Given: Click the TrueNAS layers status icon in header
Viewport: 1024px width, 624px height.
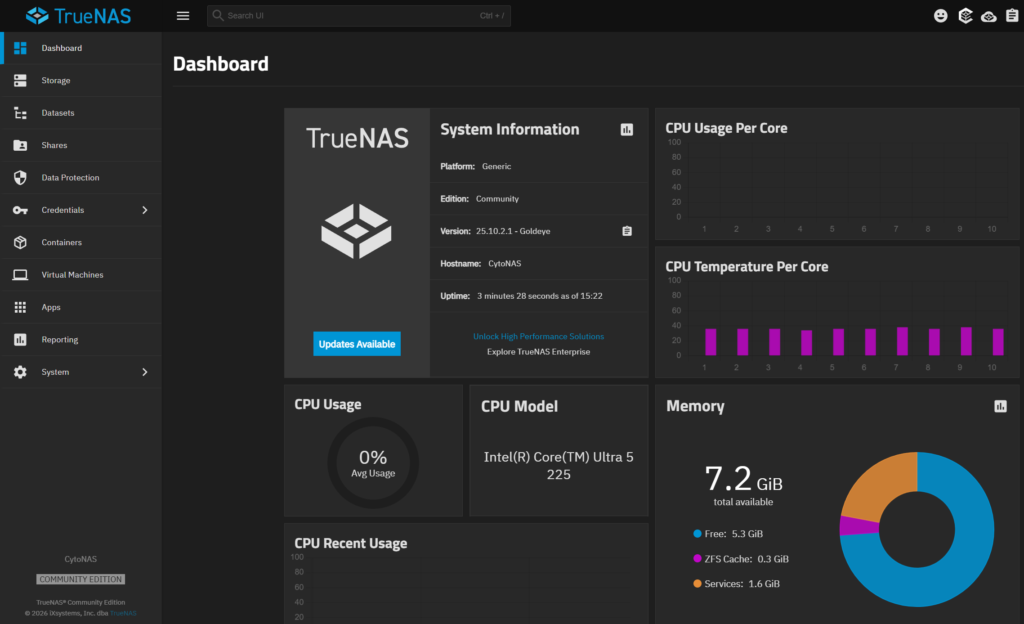Looking at the screenshot, I should (965, 16).
